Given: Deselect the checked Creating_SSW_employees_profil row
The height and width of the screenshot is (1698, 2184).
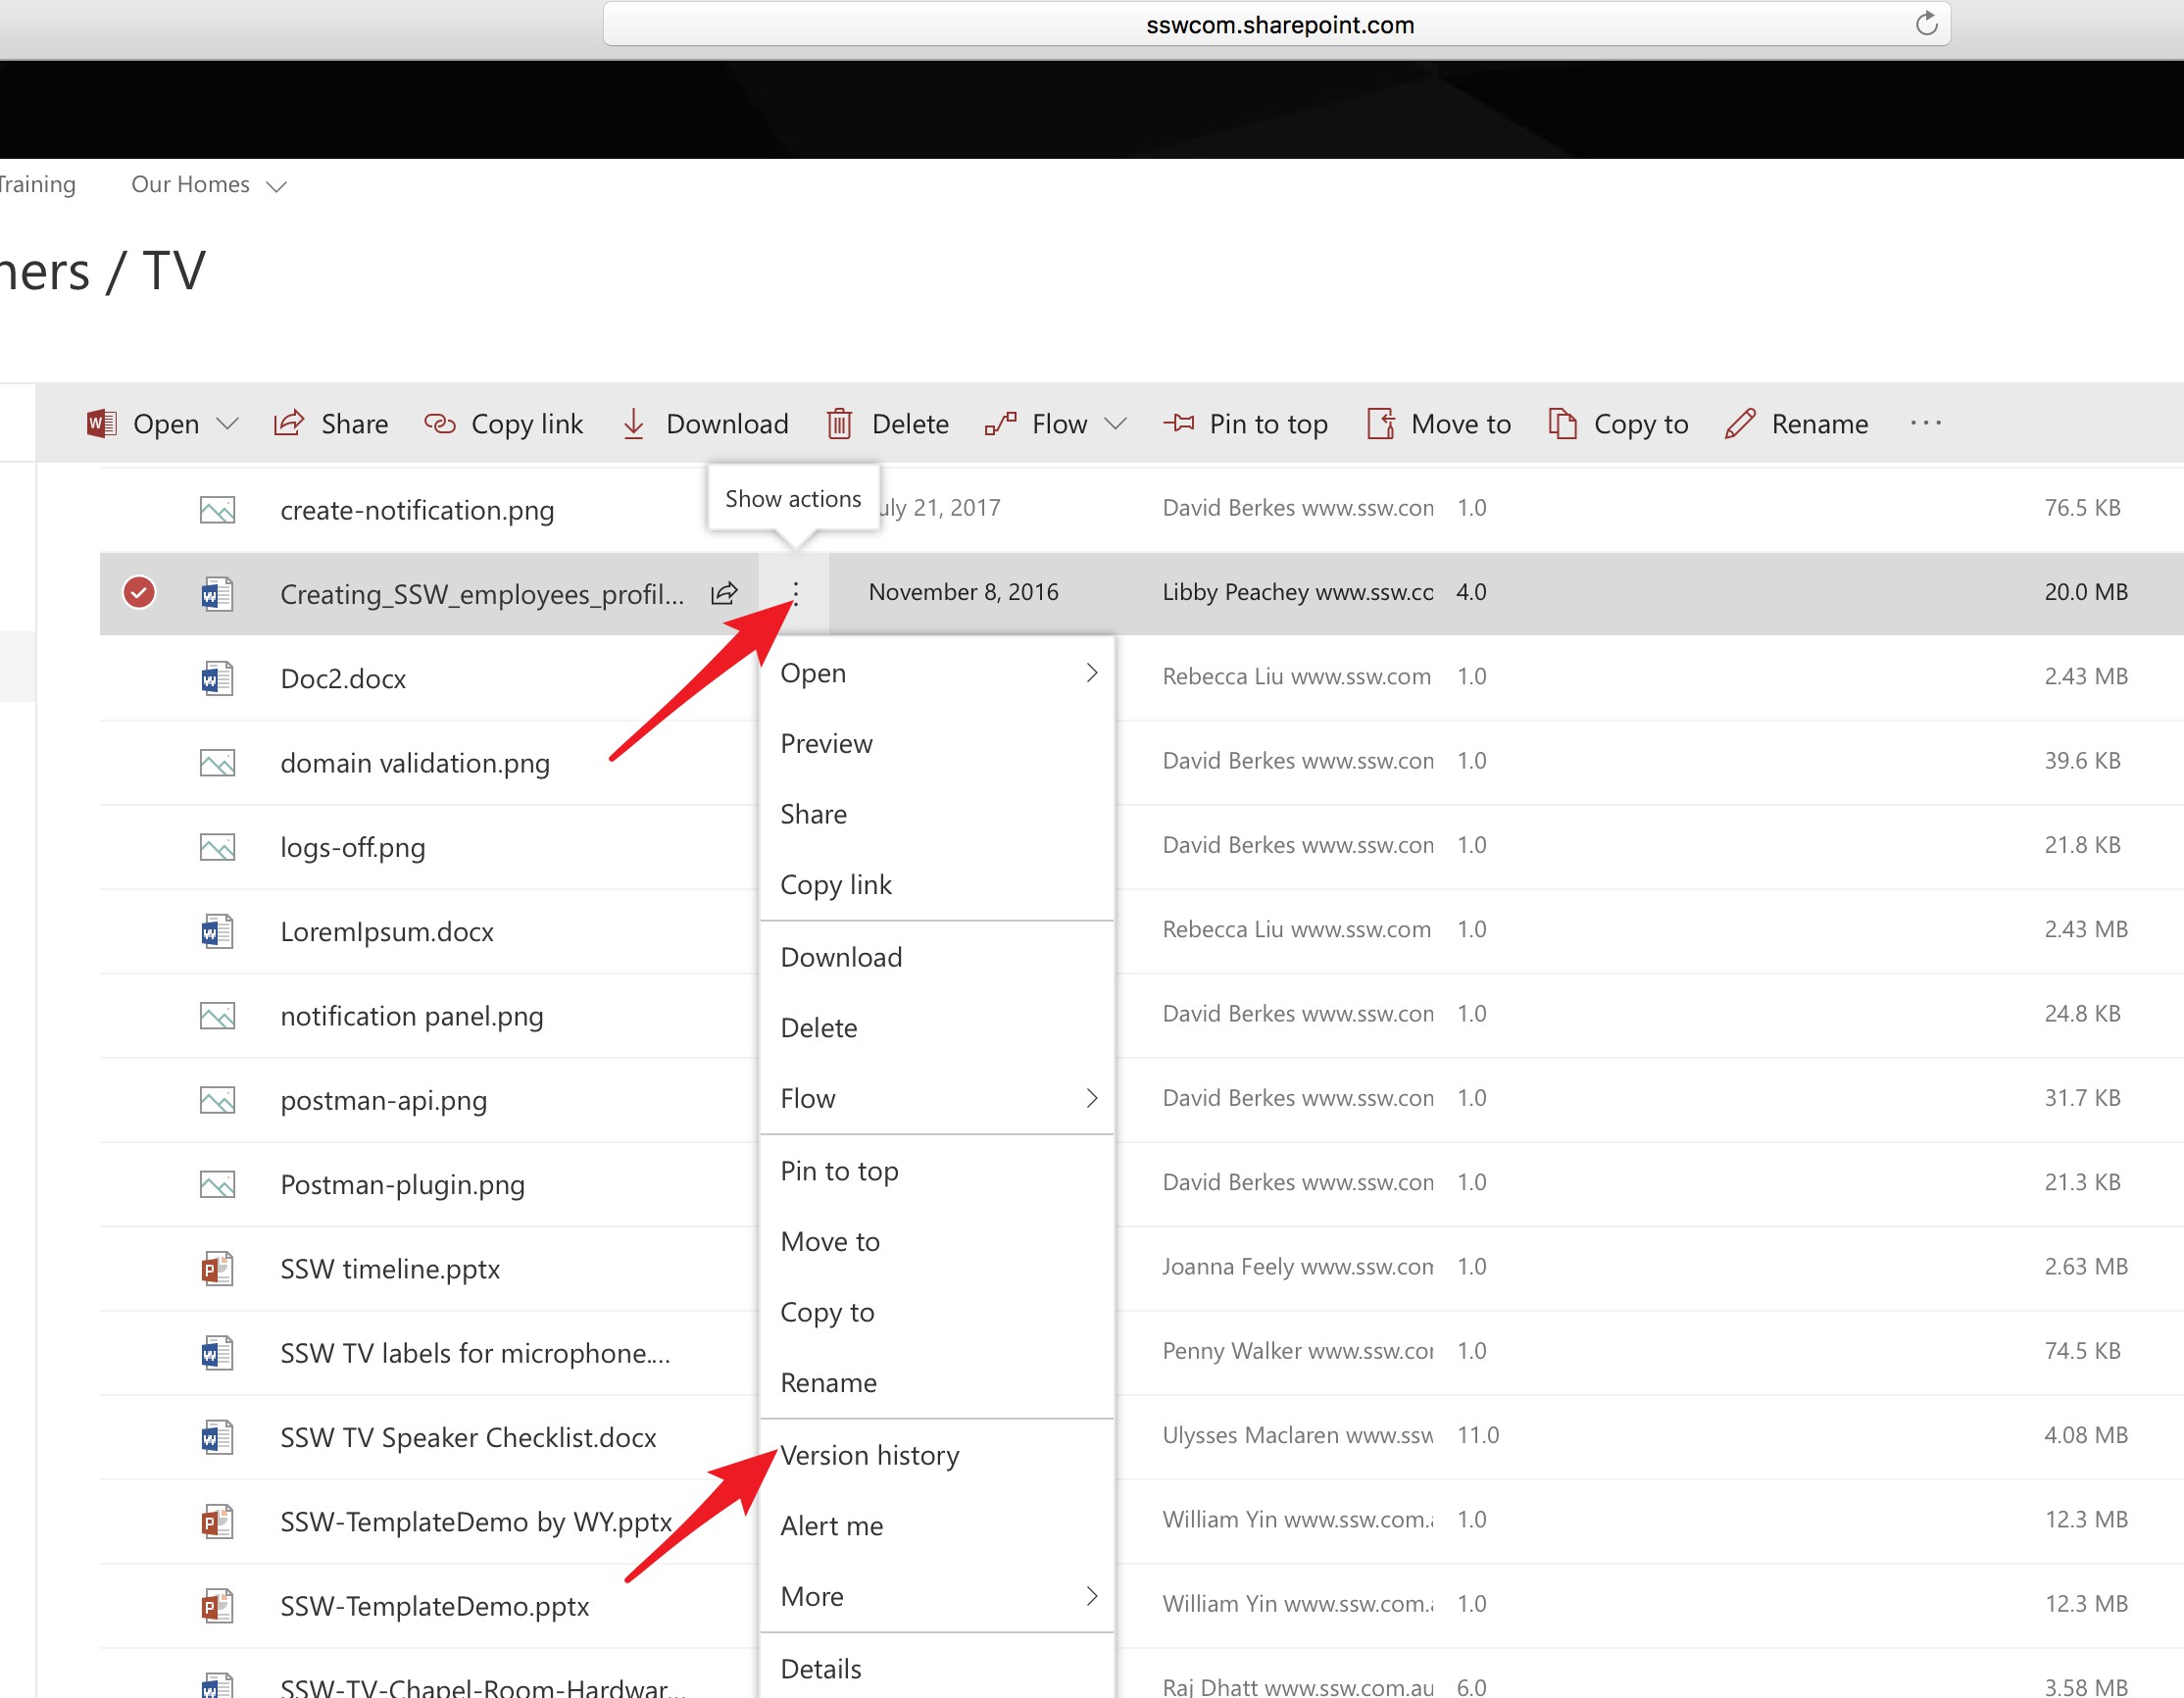Looking at the screenshot, I should pyautogui.click(x=139, y=593).
